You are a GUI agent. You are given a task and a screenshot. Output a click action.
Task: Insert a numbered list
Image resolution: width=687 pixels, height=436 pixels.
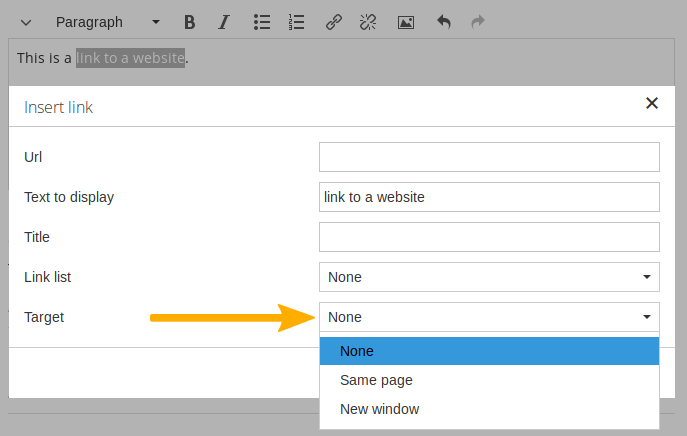pos(296,22)
